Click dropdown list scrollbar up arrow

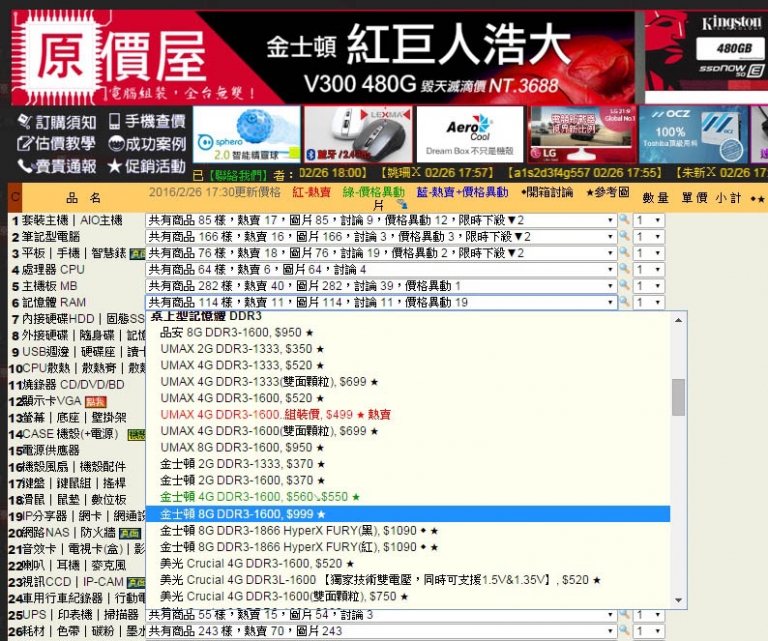(678, 320)
